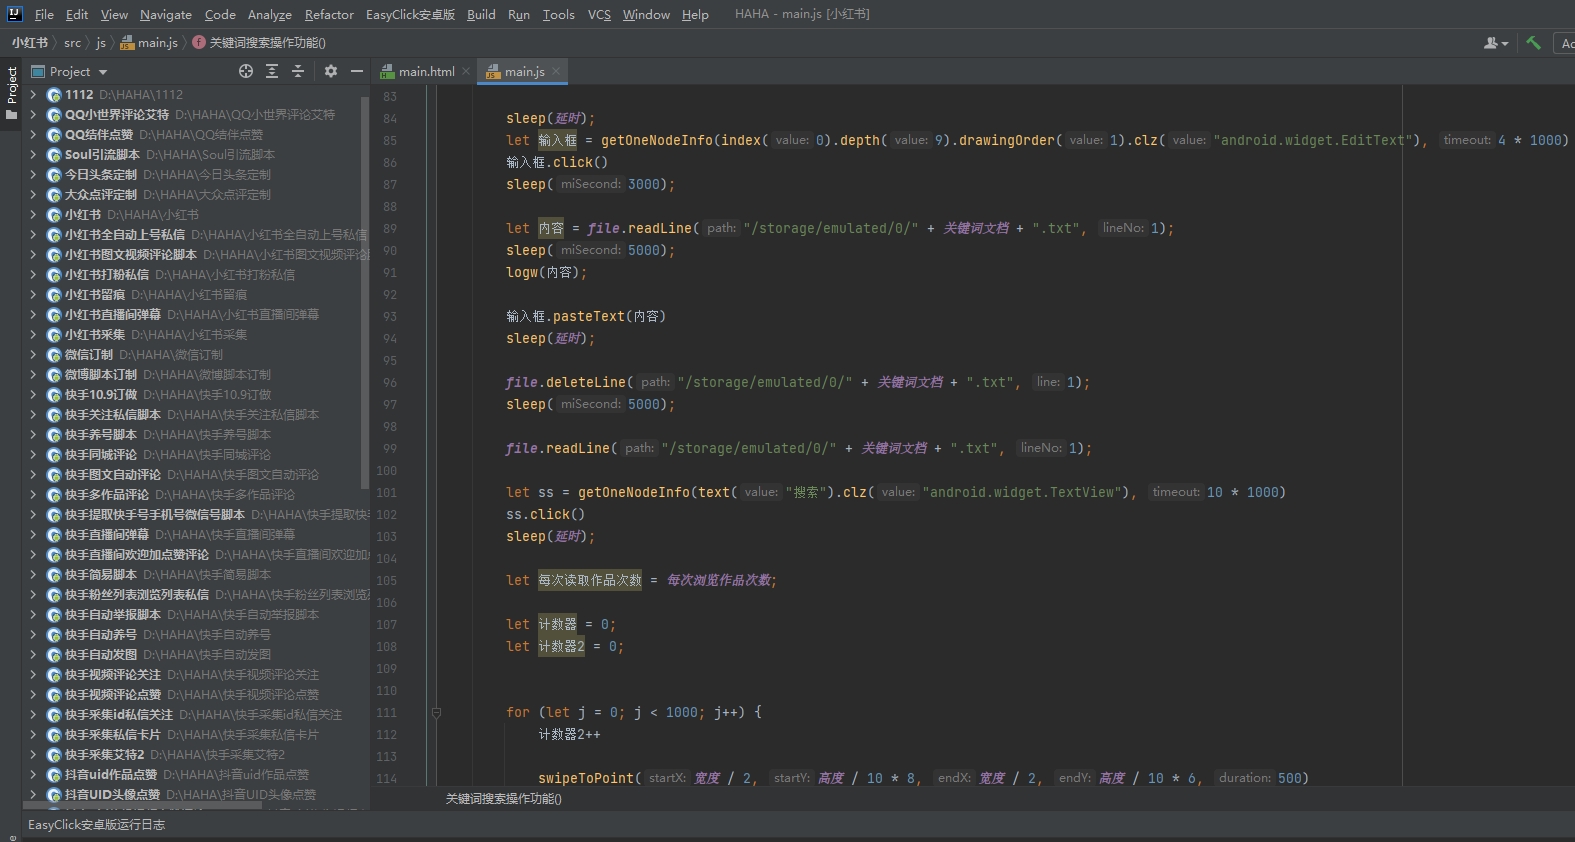This screenshot has width=1575, height=842.
Task: Open Project panel settings gear
Action: (331, 71)
